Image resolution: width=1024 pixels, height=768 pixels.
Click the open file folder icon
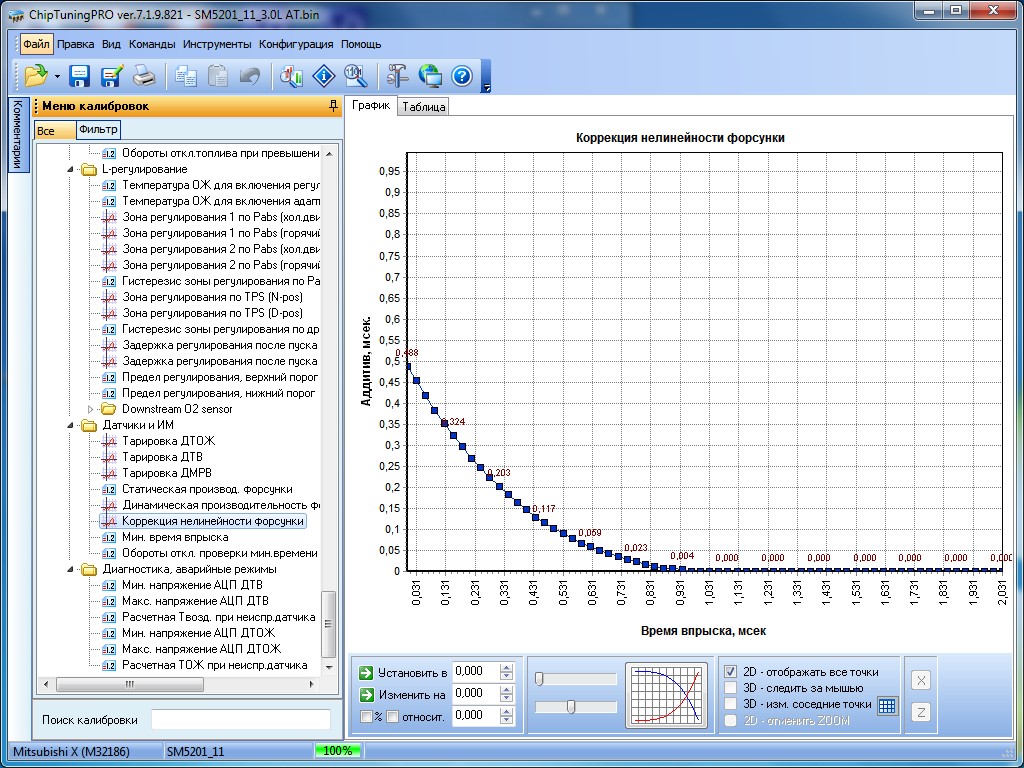point(36,76)
